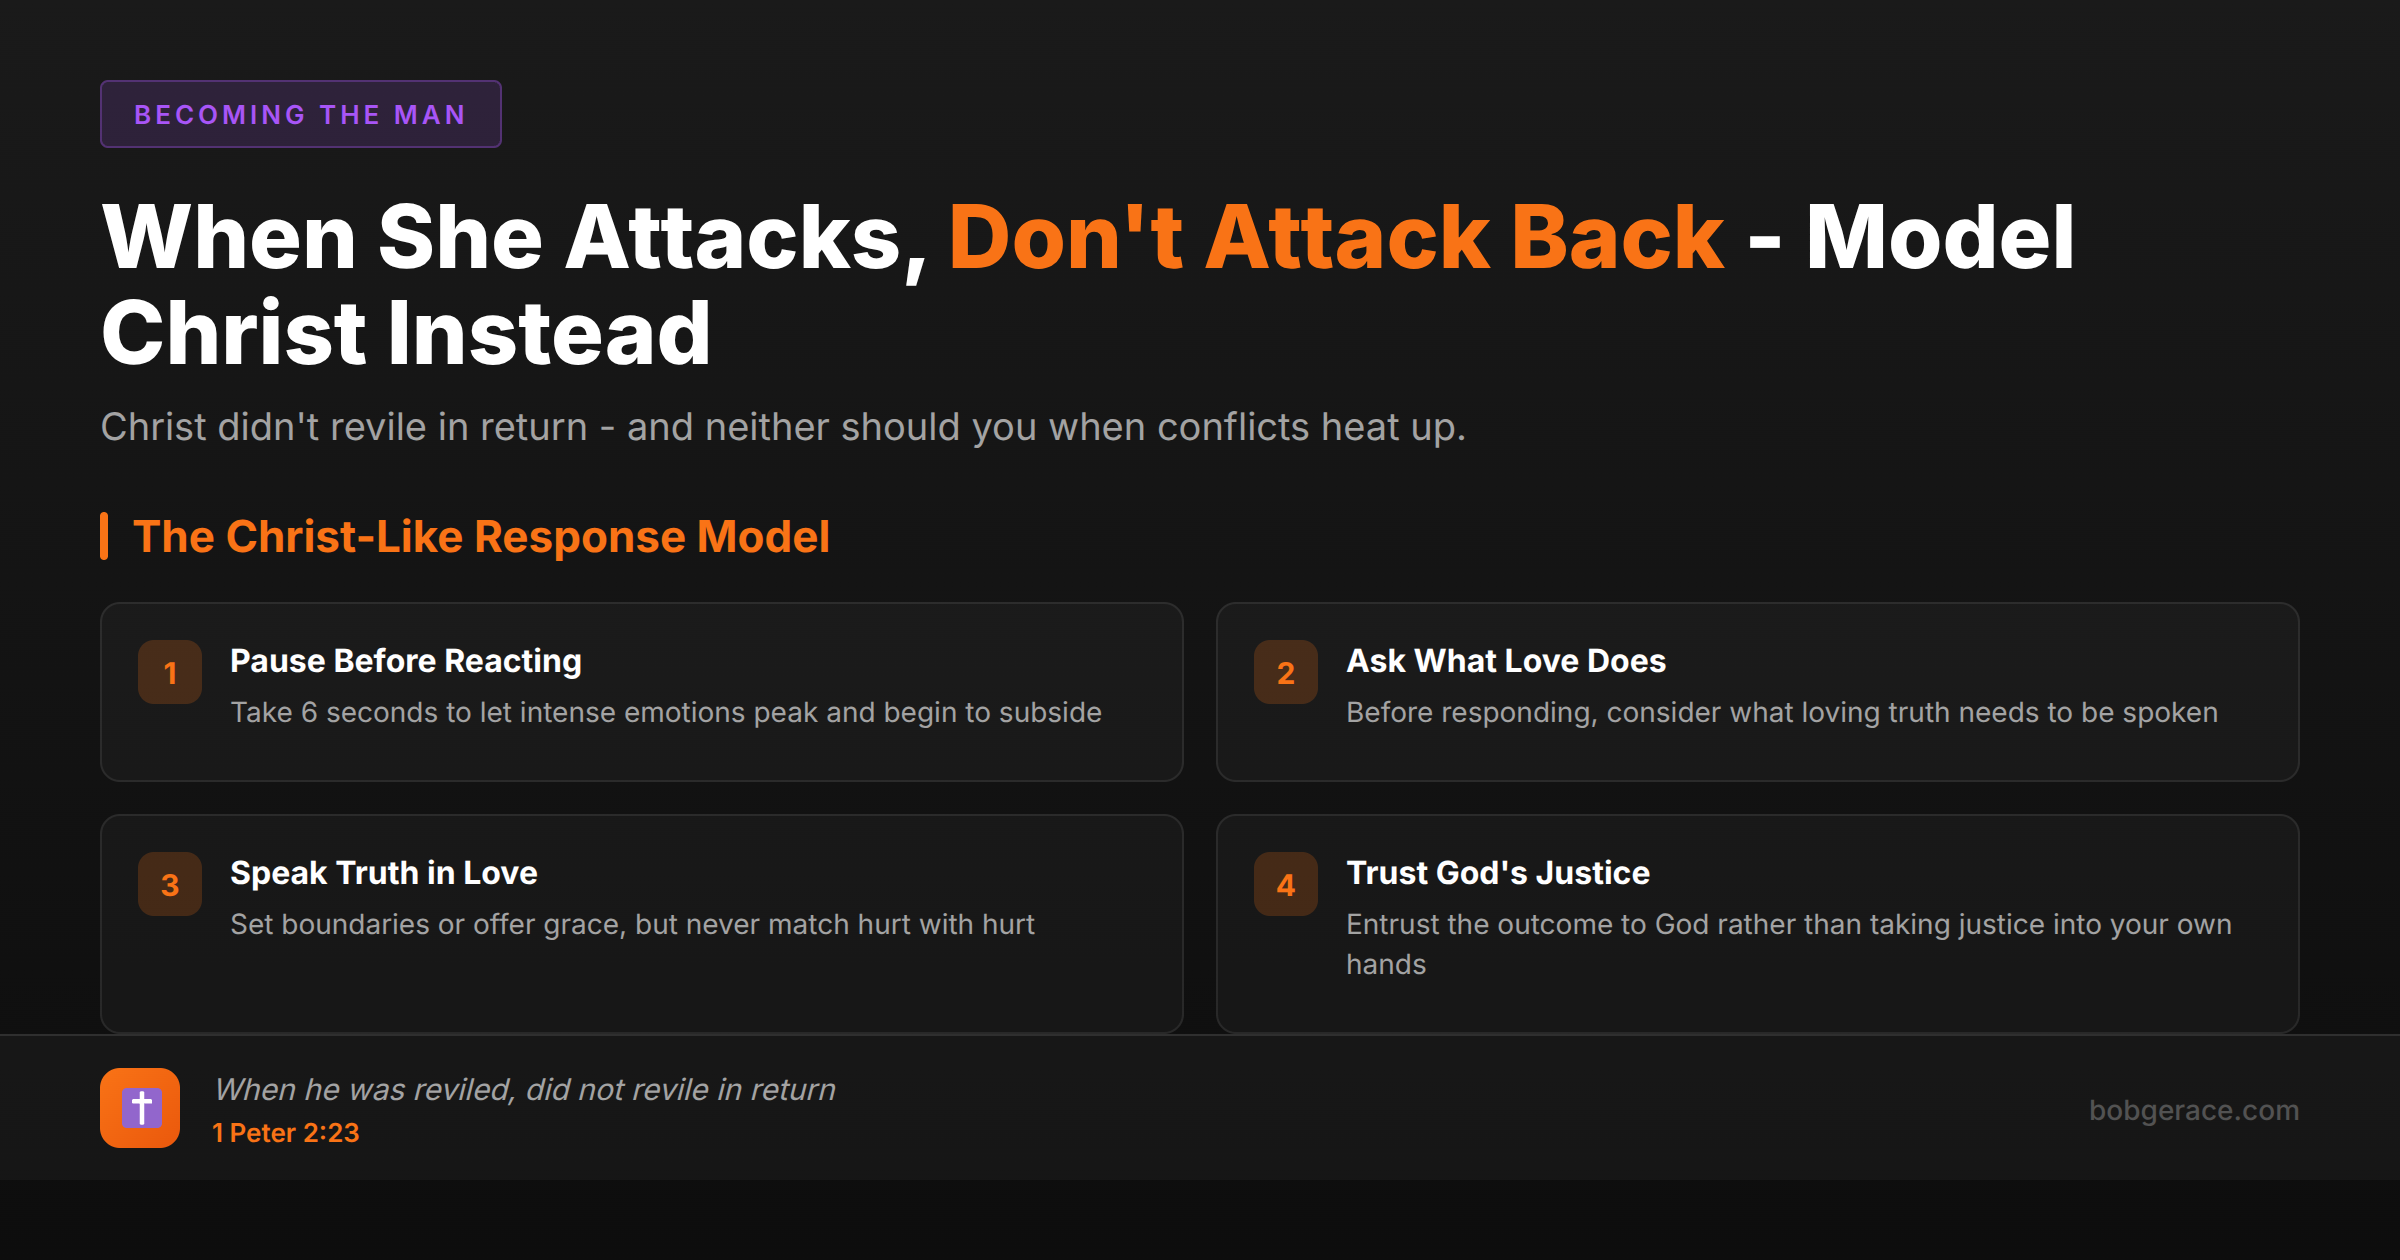Toggle the Trust God's Justice card

click(x=1758, y=920)
